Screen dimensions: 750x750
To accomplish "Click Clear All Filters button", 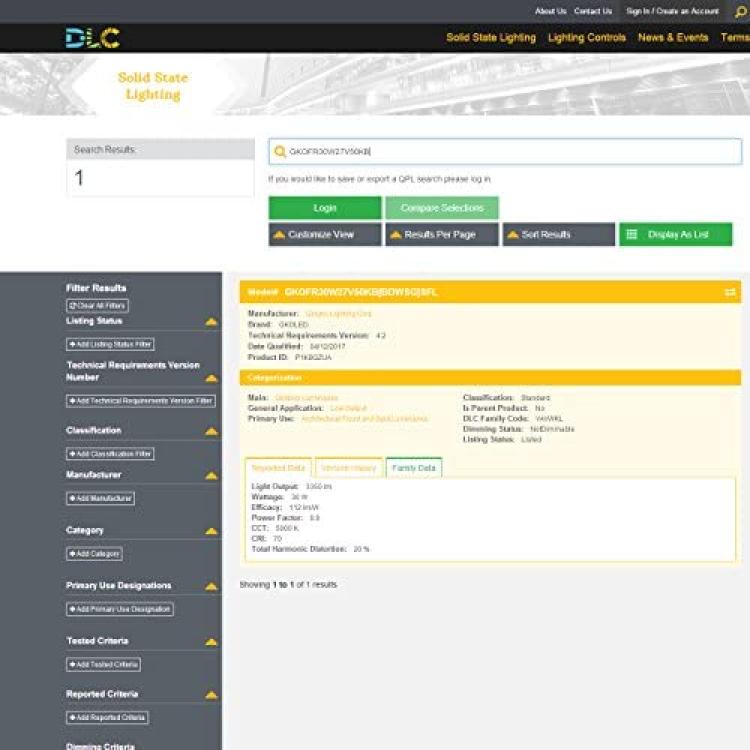I will [x=98, y=306].
